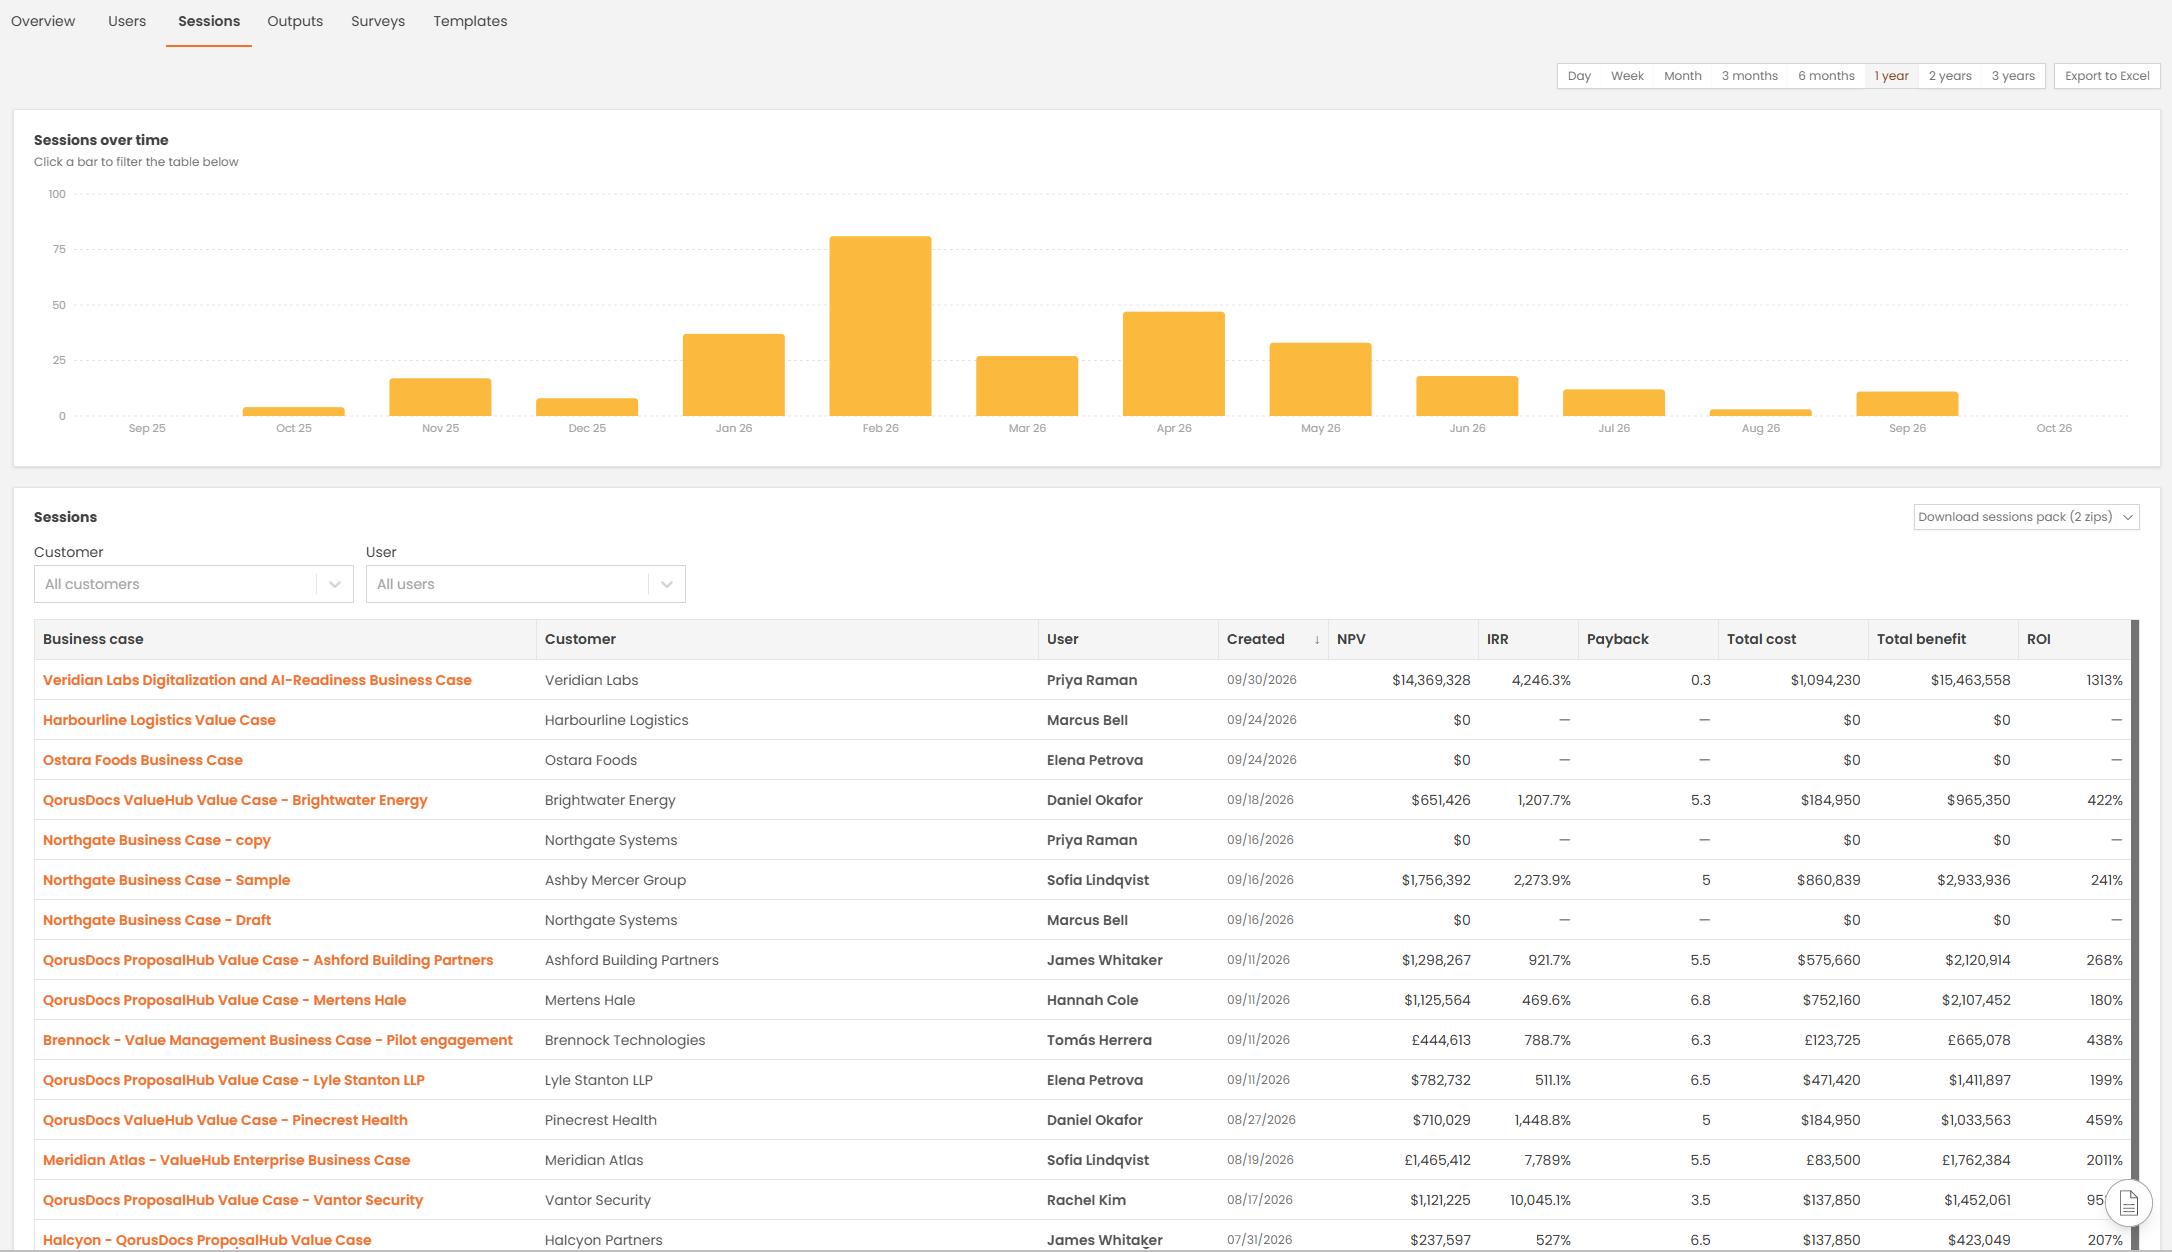Open the Surveys tab
2172x1252 pixels.
coord(378,21)
